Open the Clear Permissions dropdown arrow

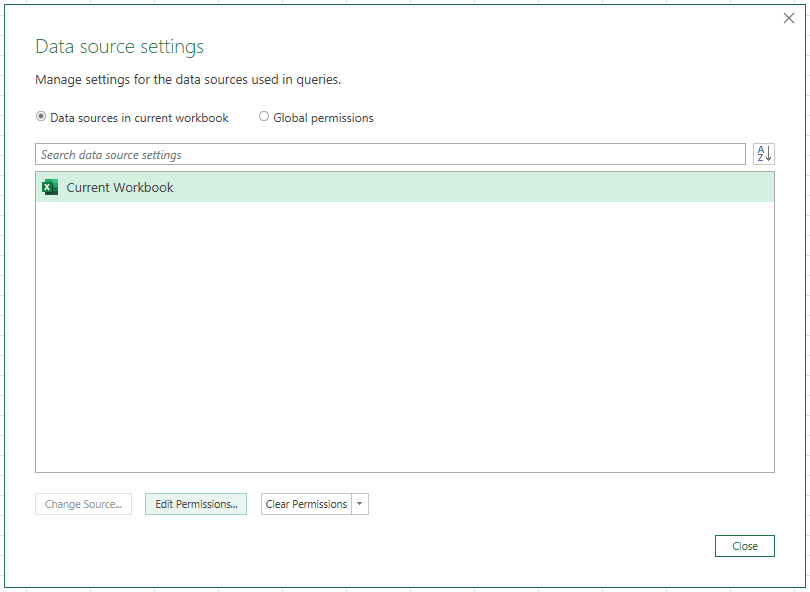[x=360, y=504]
